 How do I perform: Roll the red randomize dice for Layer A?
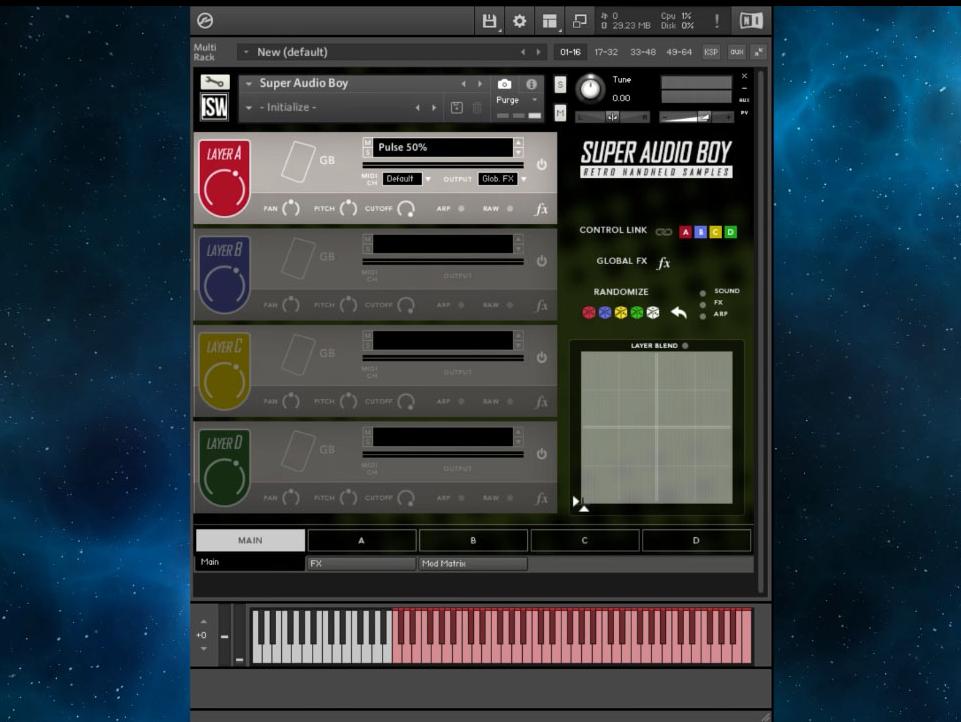(587, 310)
